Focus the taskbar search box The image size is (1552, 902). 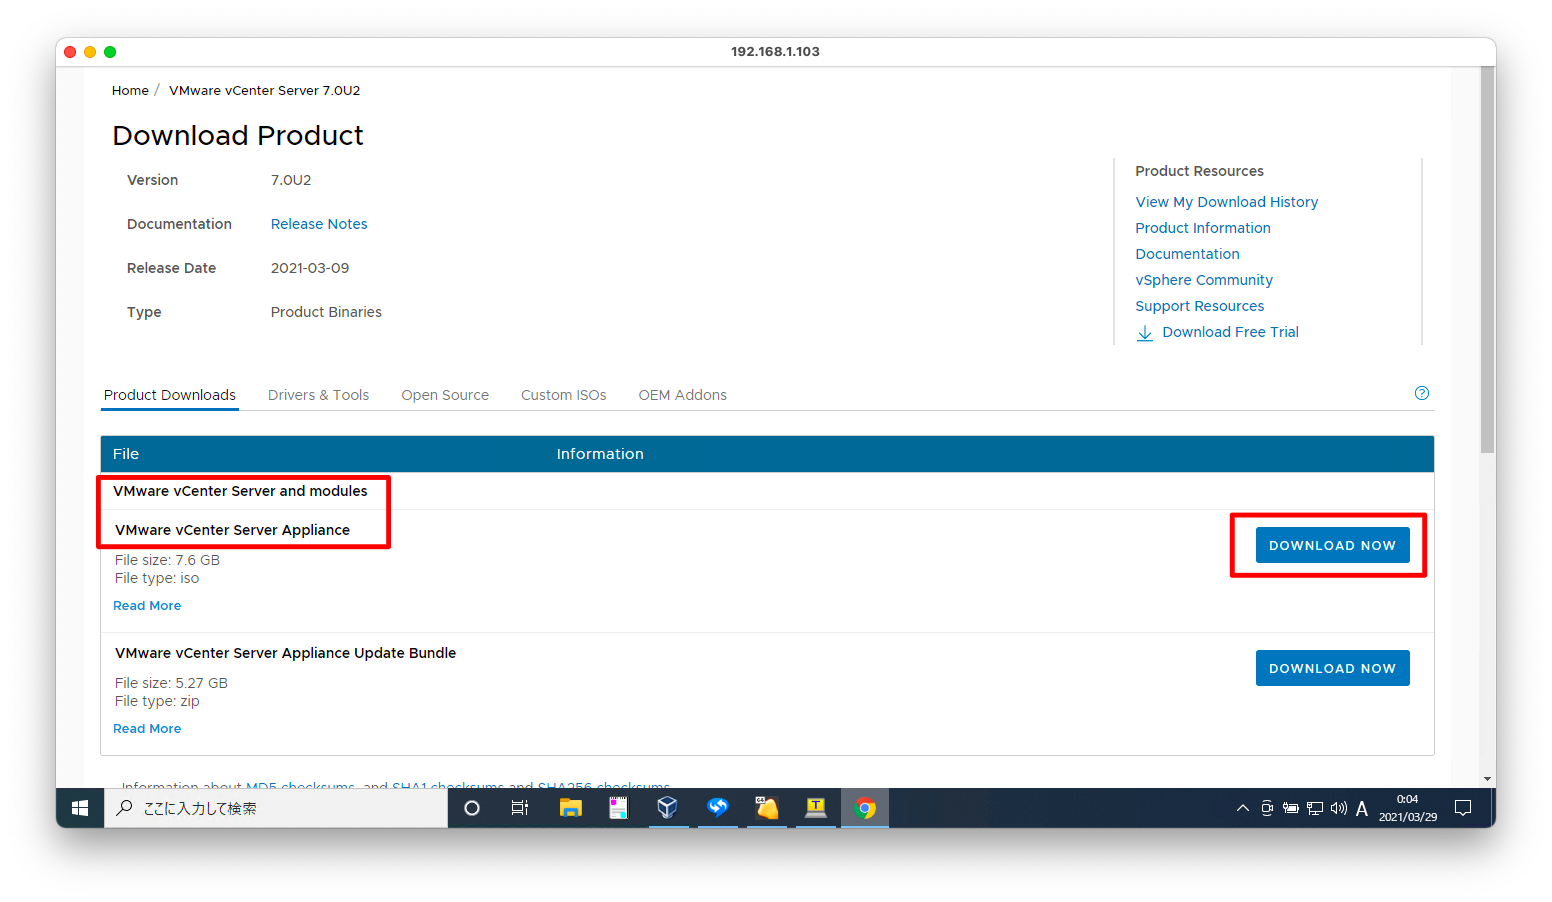click(x=276, y=808)
